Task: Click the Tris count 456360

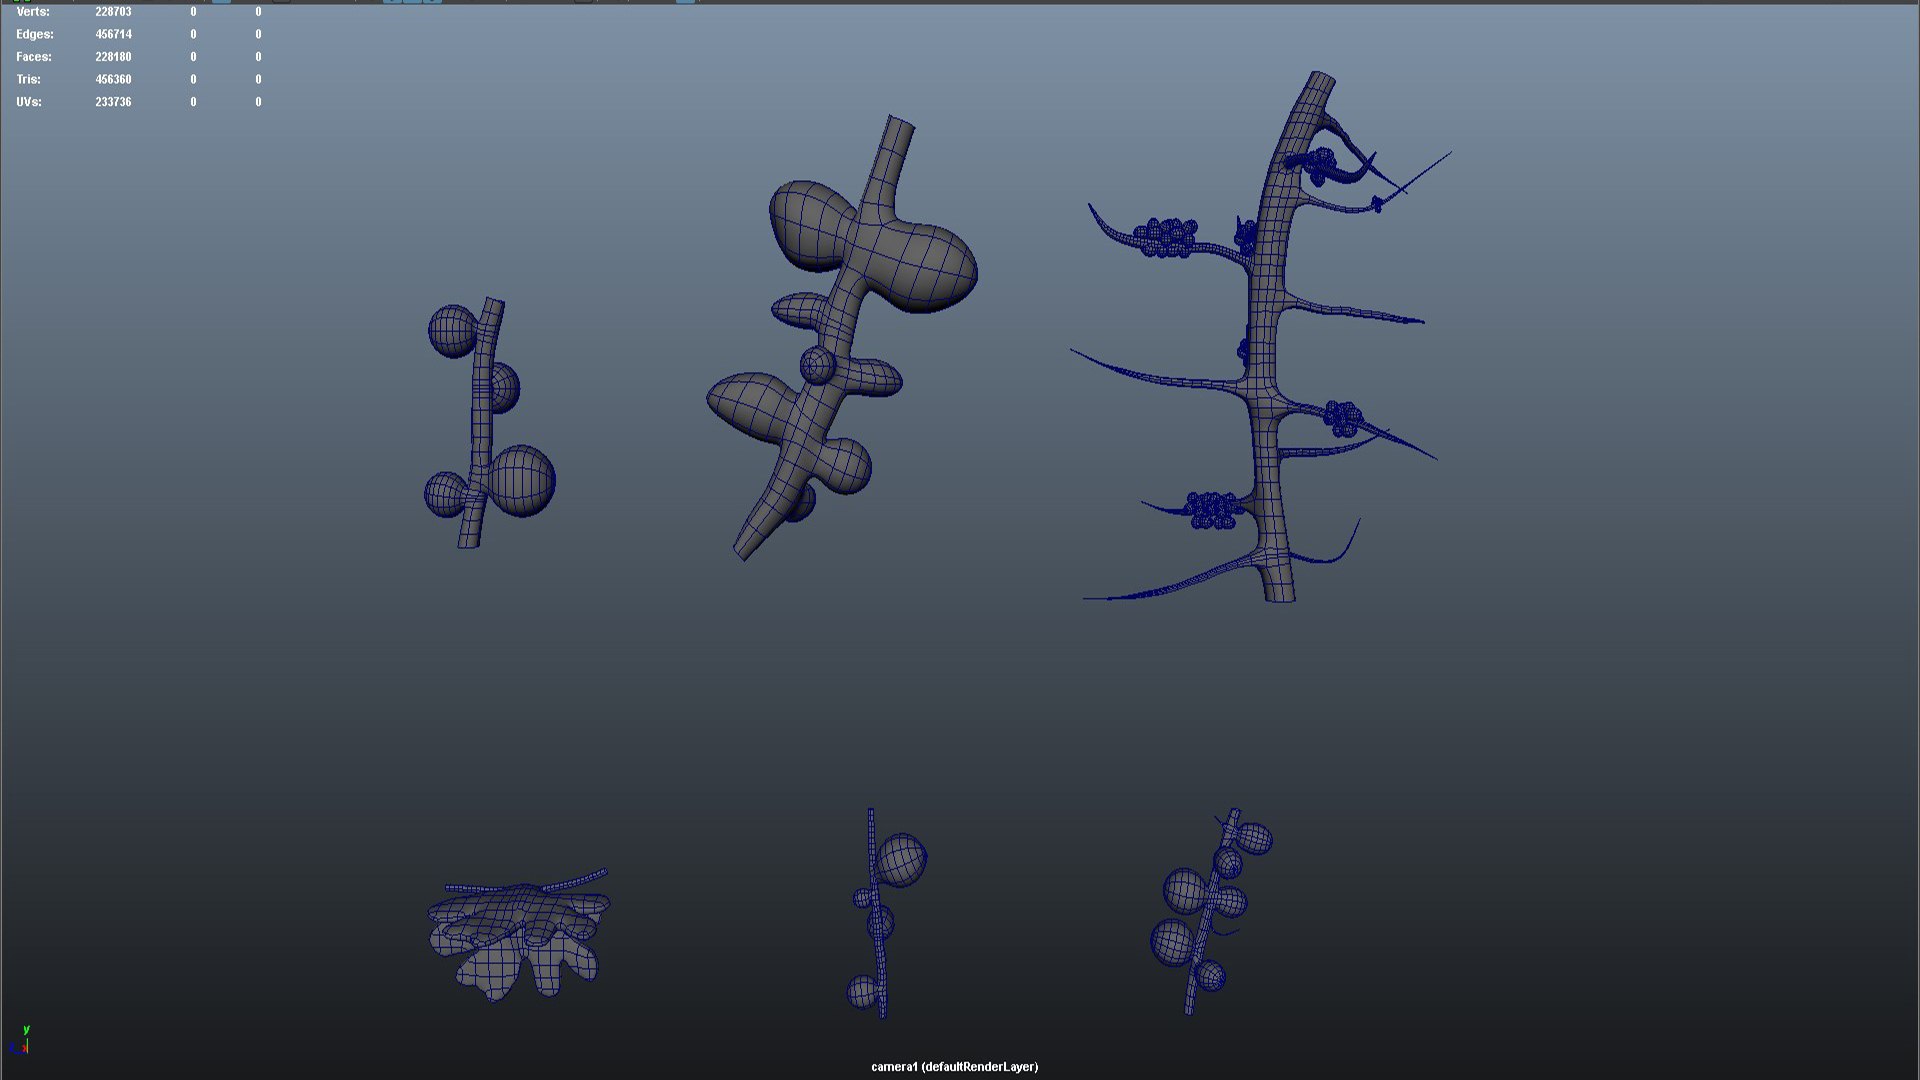Action: 113,79
